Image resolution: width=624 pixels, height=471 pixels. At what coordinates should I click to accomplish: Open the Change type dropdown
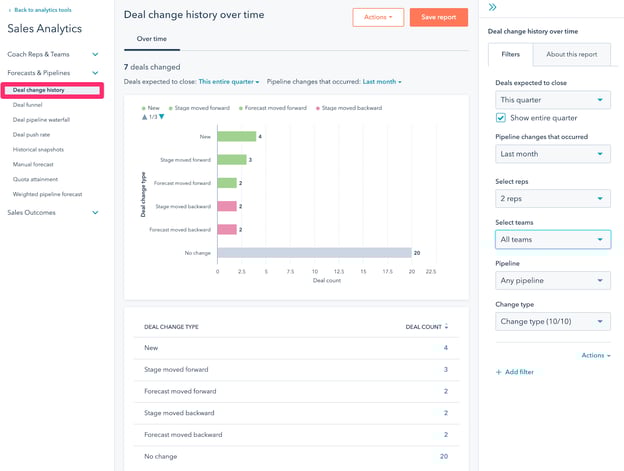(552, 321)
